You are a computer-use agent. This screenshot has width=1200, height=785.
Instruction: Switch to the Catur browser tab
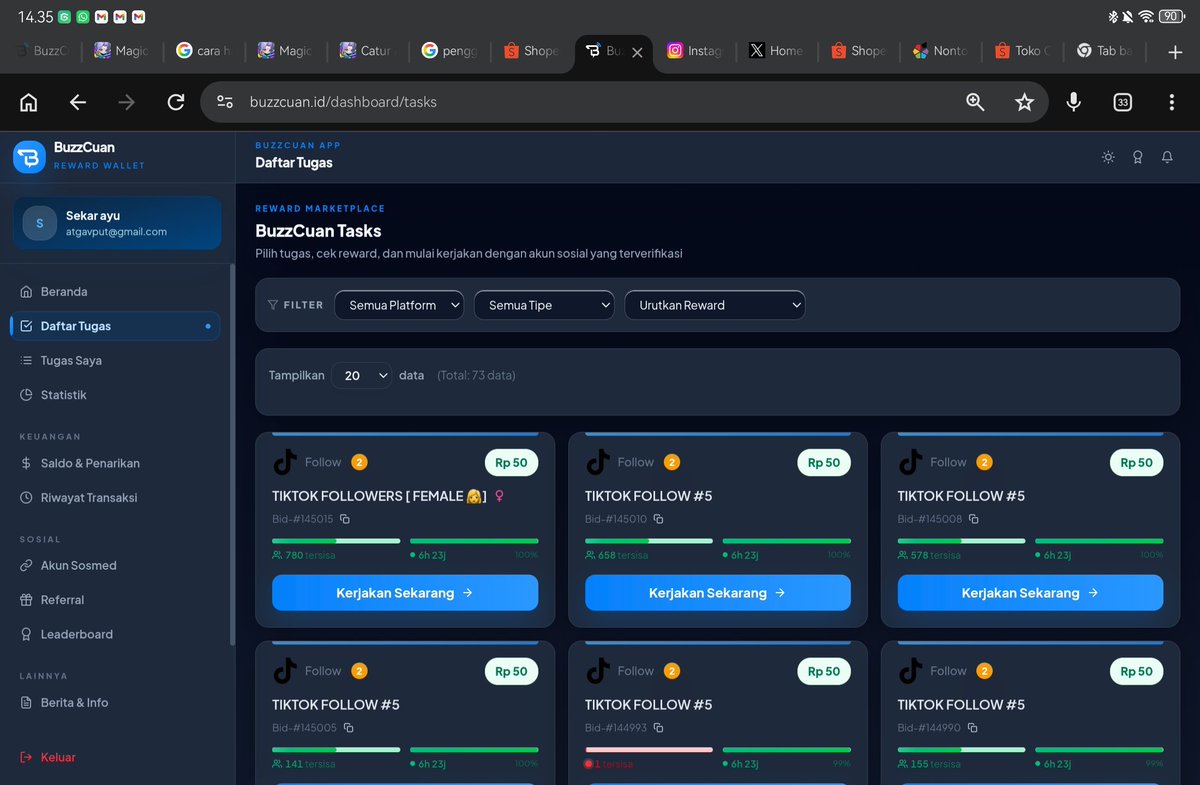pyautogui.click(x=367, y=51)
